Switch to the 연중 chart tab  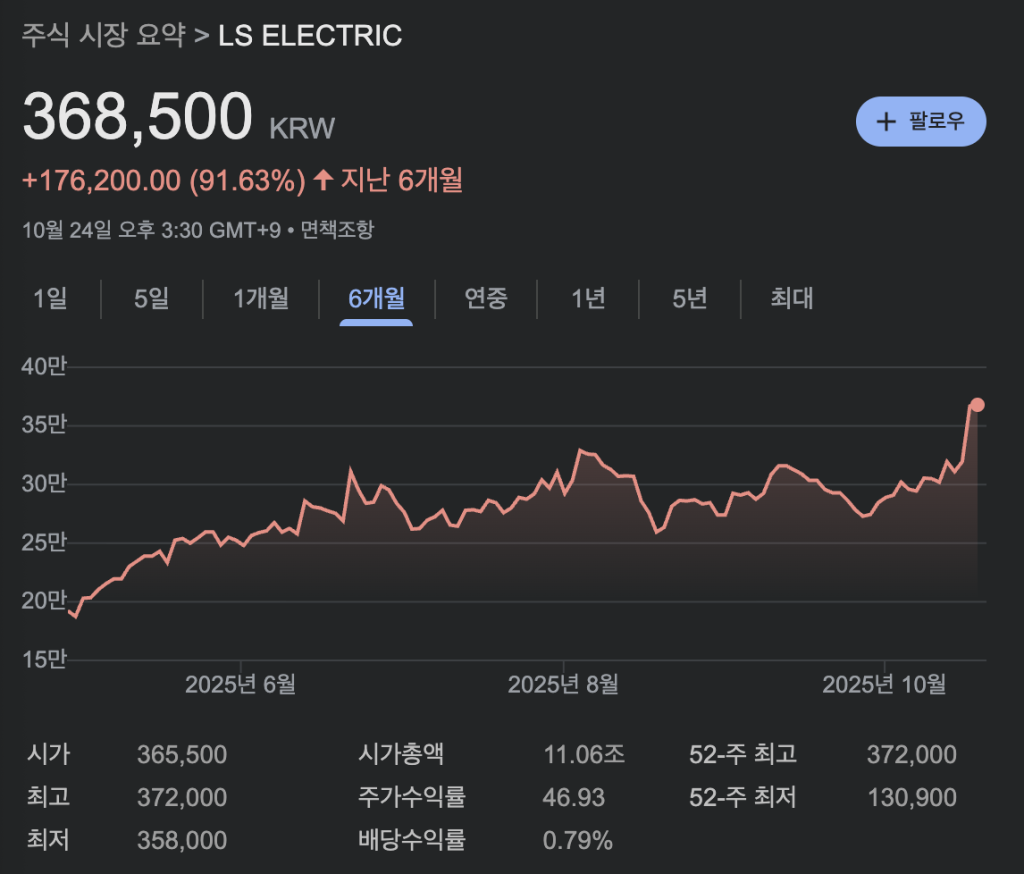[486, 298]
